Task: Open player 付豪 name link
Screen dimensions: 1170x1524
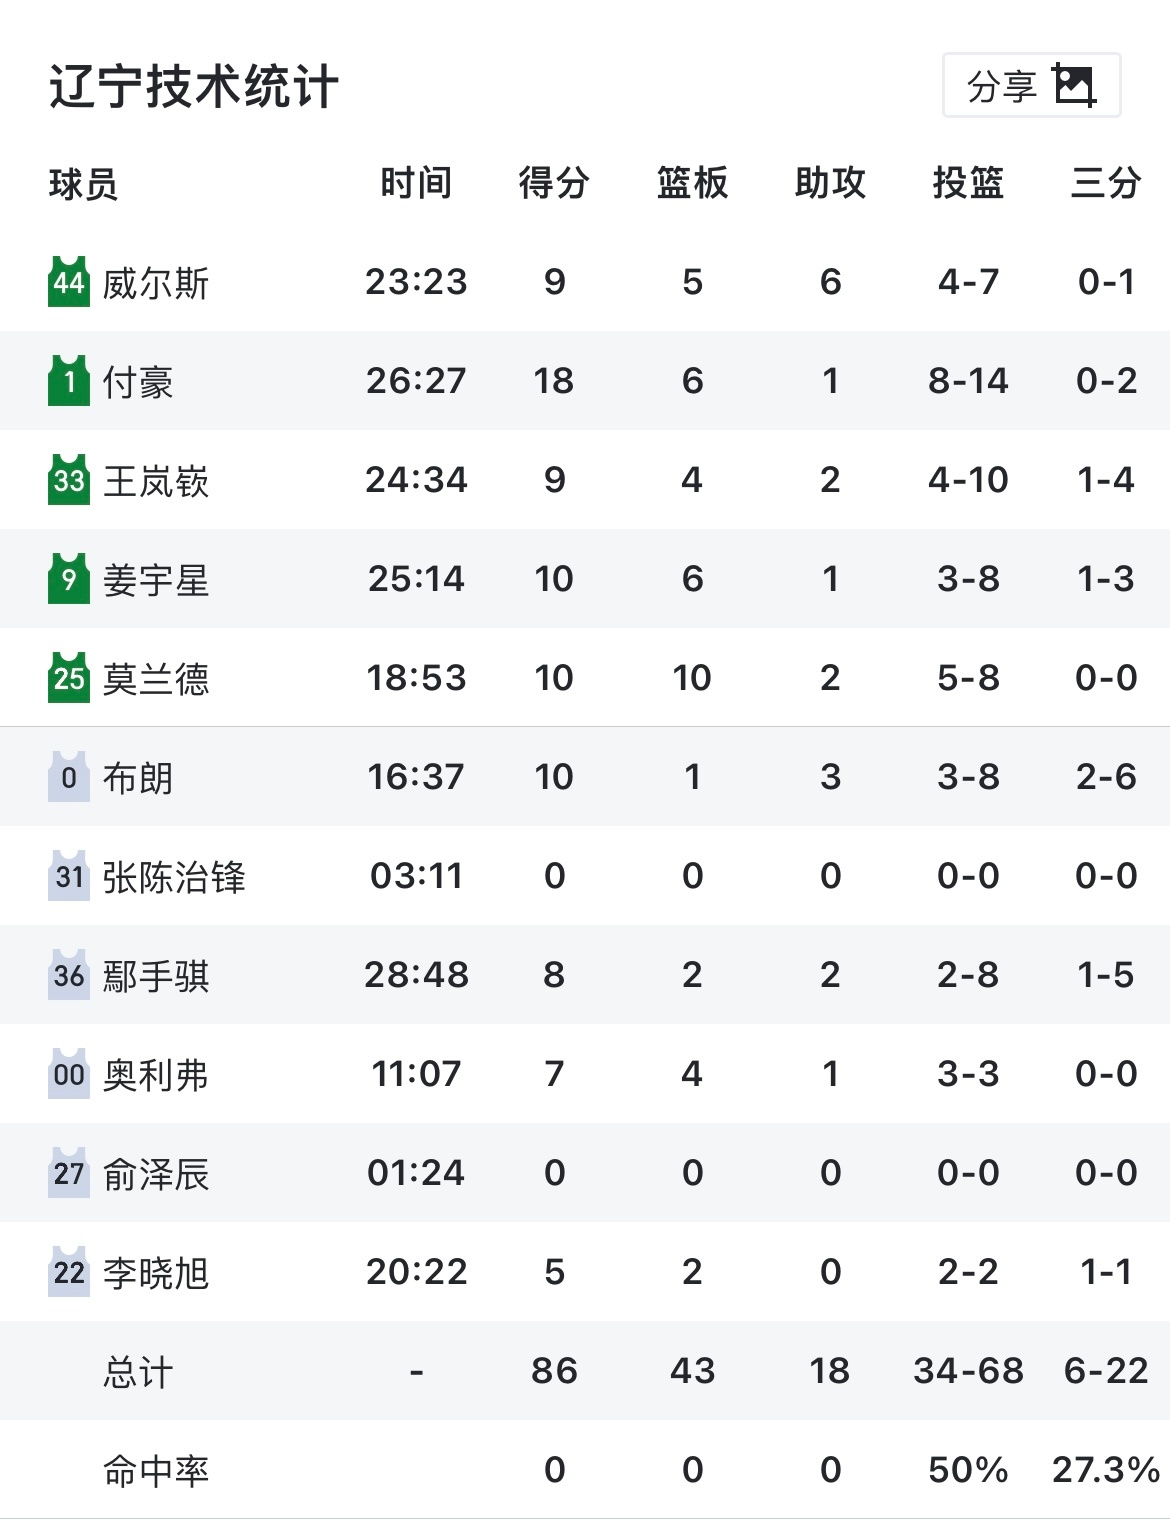Action: (x=138, y=383)
